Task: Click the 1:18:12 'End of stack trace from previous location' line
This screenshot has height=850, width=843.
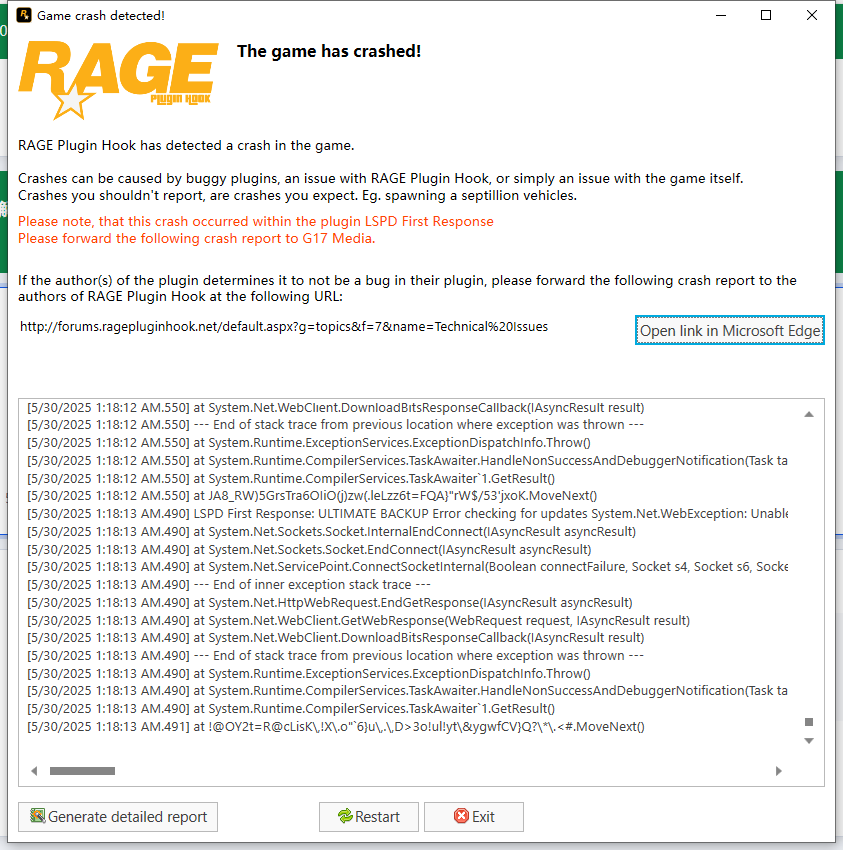Action: [x=336, y=424]
